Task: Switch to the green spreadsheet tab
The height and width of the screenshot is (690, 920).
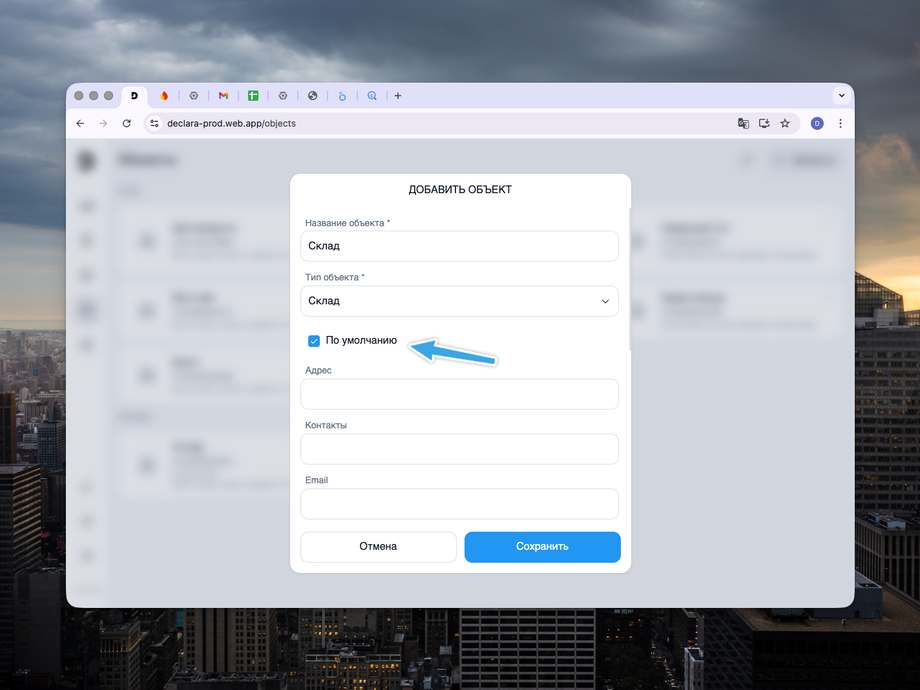Action: coord(253,96)
